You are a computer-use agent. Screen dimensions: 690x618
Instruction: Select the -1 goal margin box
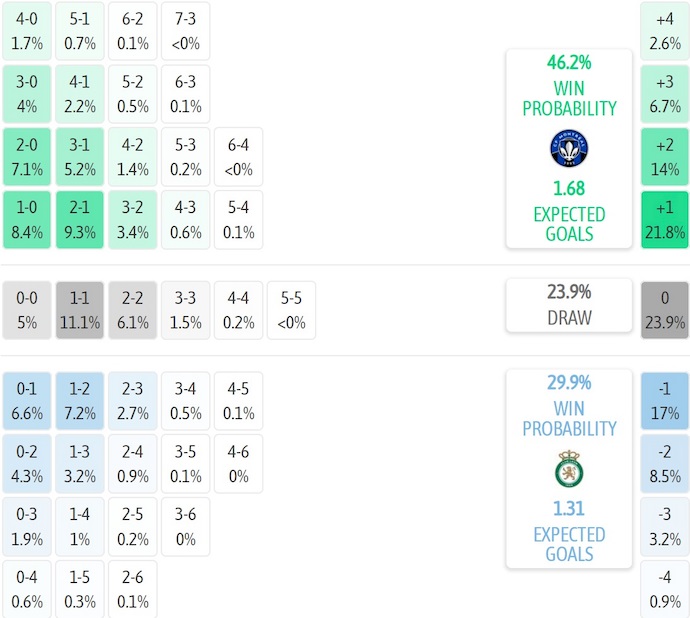[665, 400]
